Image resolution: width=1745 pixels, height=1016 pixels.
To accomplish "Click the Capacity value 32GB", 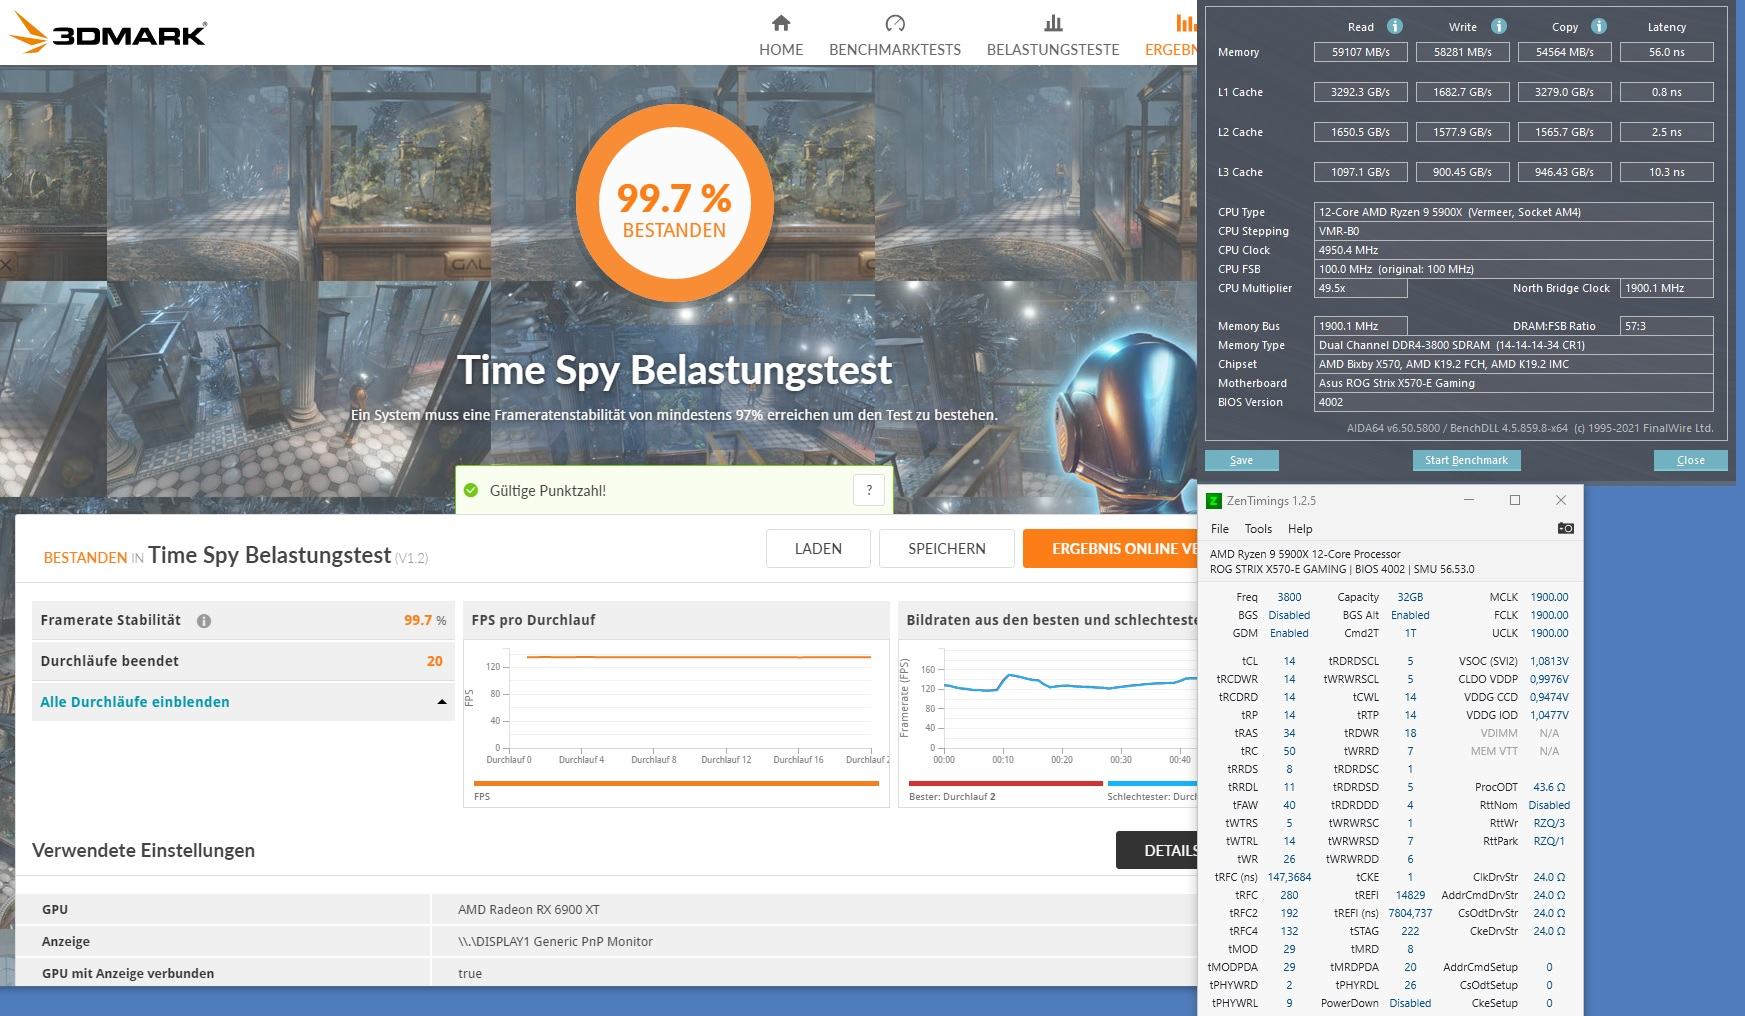I will (1410, 597).
